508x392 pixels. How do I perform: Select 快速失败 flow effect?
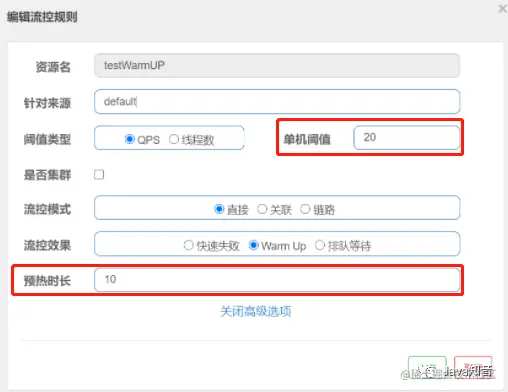pos(188,245)
